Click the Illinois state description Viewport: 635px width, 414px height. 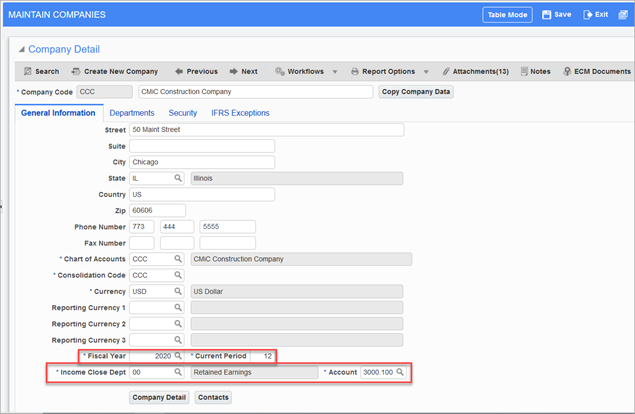coord(297,178)
